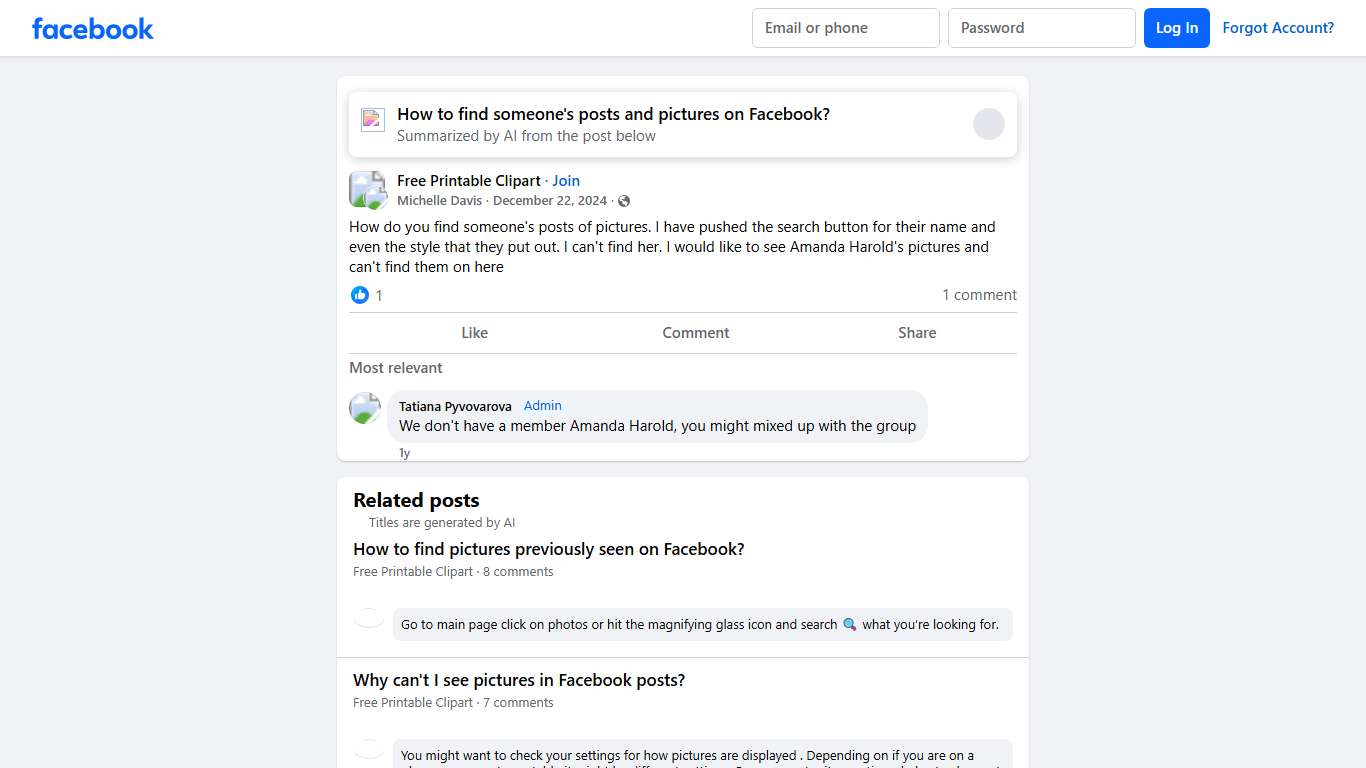Click the Password input field
This screenshot has width=1366, height=768.
(x=1041, y=28)
